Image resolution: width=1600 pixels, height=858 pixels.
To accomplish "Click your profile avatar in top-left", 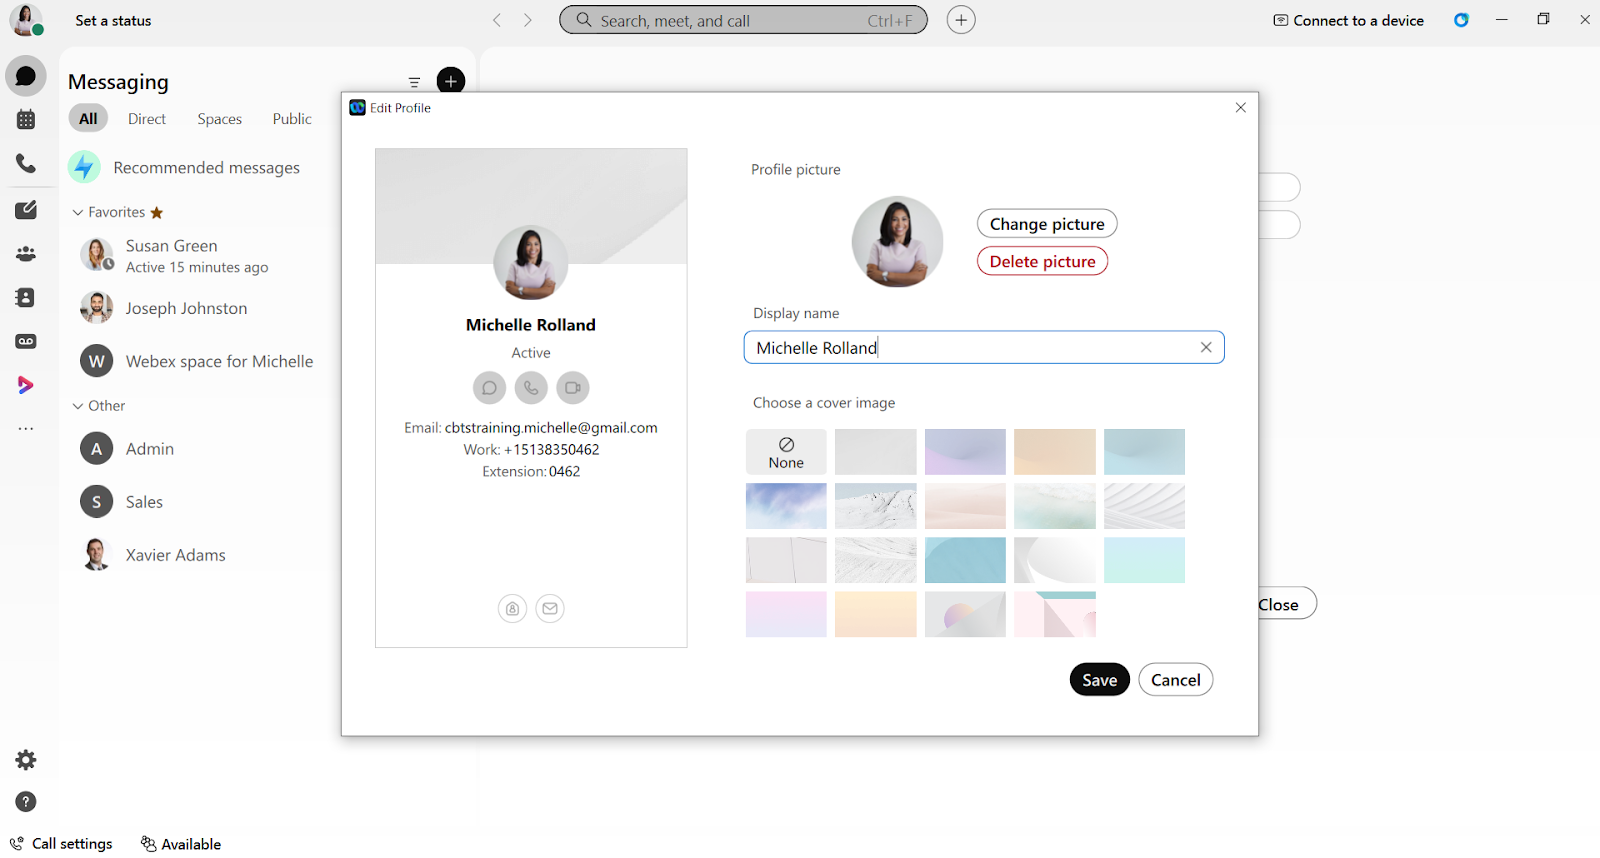I will [26, 20].
